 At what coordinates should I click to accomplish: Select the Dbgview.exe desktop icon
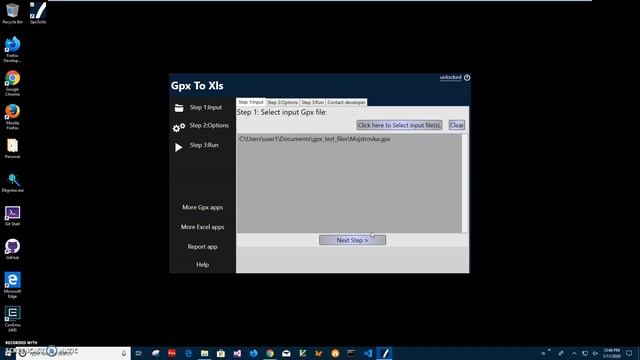pyautogui.click(x=12, y=182)
